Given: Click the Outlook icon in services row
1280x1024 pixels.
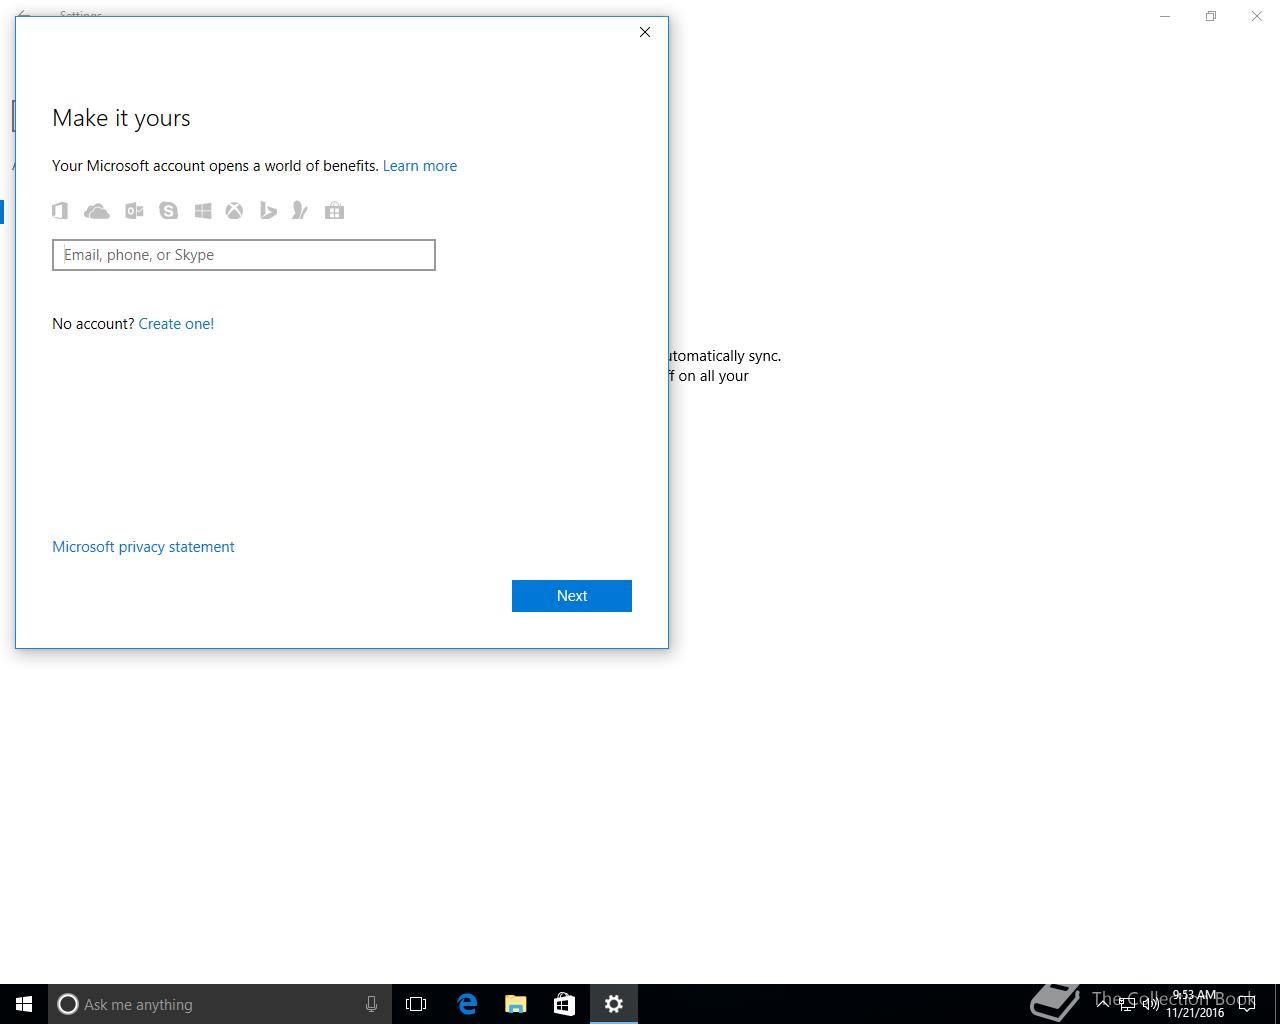Looking at the screenshot, I should pos(134,210).
